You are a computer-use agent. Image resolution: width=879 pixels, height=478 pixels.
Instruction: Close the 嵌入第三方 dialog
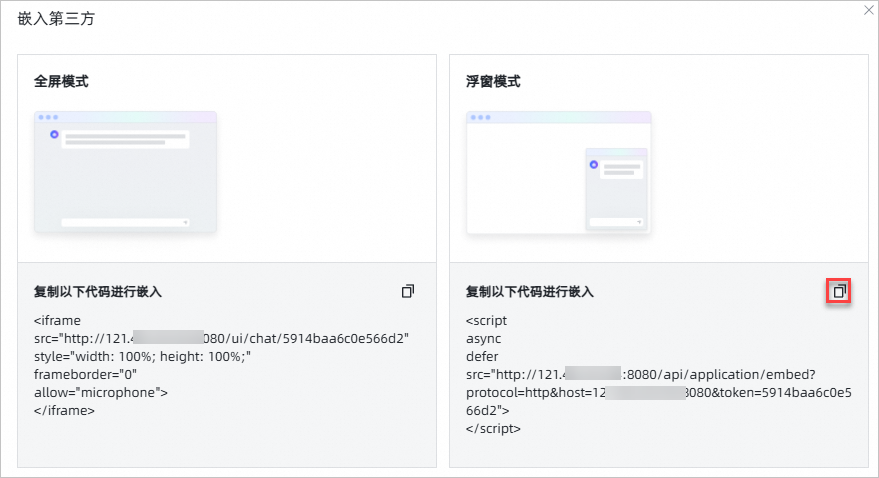[x=868, y=10]
